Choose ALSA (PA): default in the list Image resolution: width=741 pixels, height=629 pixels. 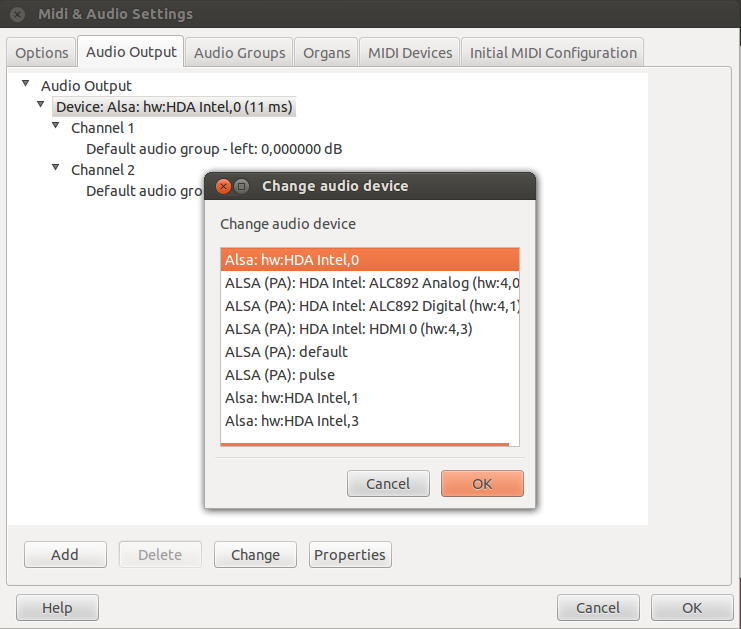click(370, 352)
